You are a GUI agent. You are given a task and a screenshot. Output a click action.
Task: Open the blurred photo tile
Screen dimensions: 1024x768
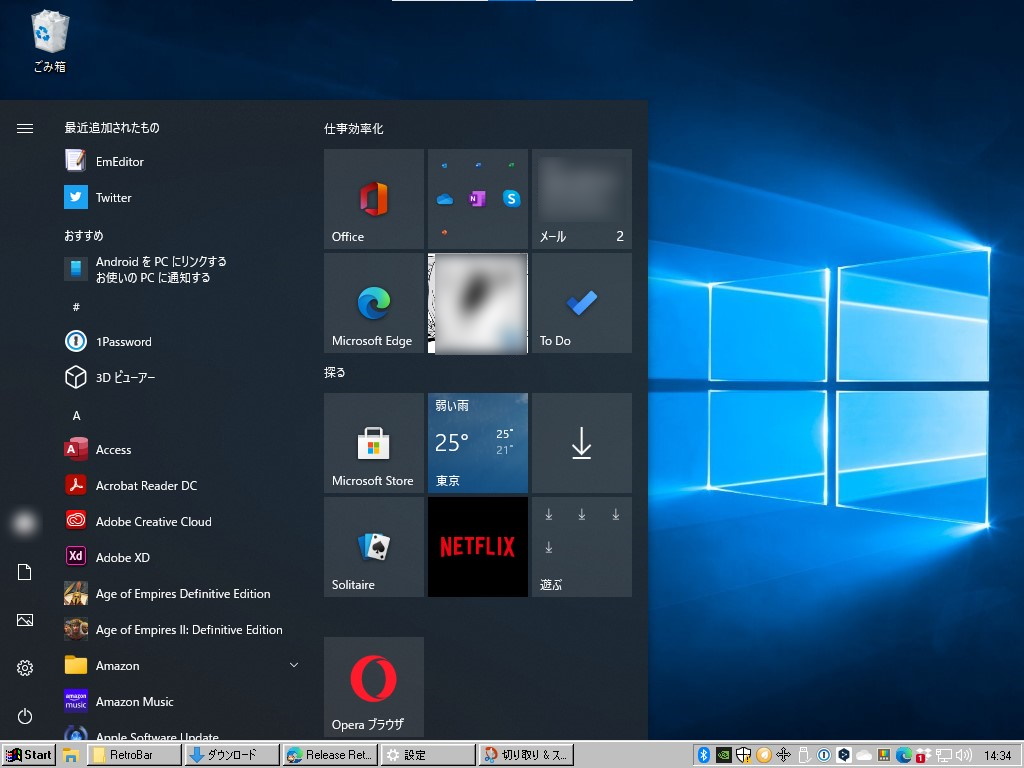coord(477,303)
